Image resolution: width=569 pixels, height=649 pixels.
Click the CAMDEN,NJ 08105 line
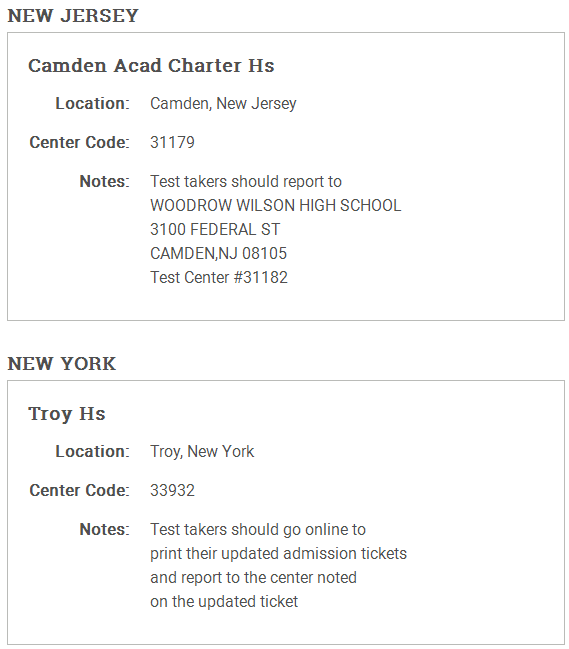coord(218,253)
